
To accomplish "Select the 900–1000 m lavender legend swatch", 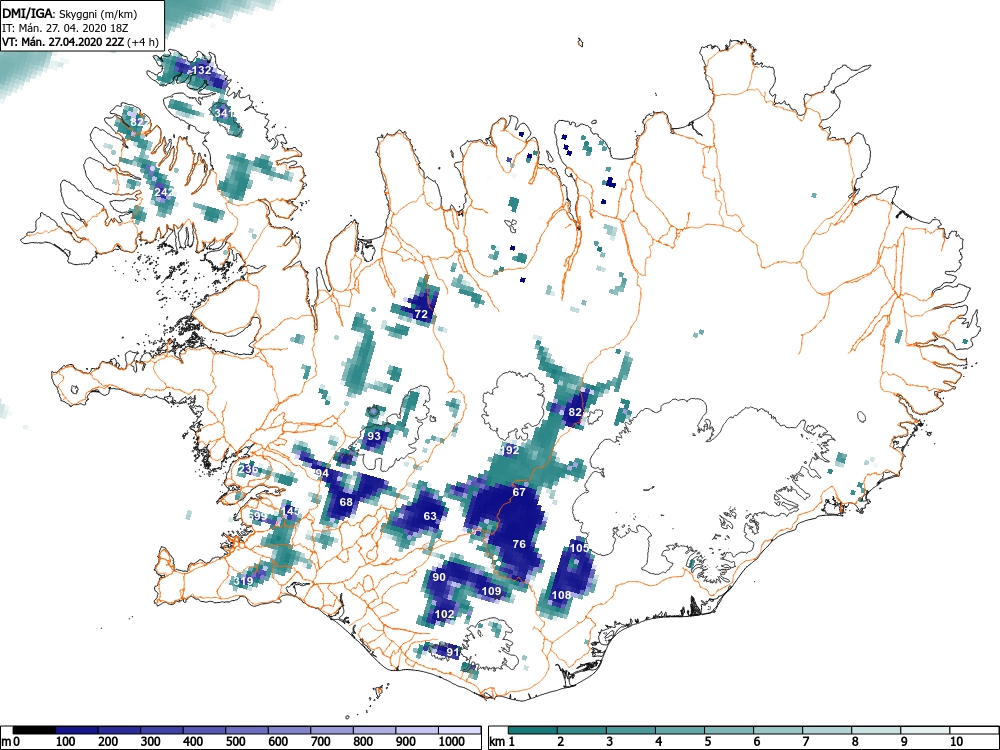I will pos(417,730).
